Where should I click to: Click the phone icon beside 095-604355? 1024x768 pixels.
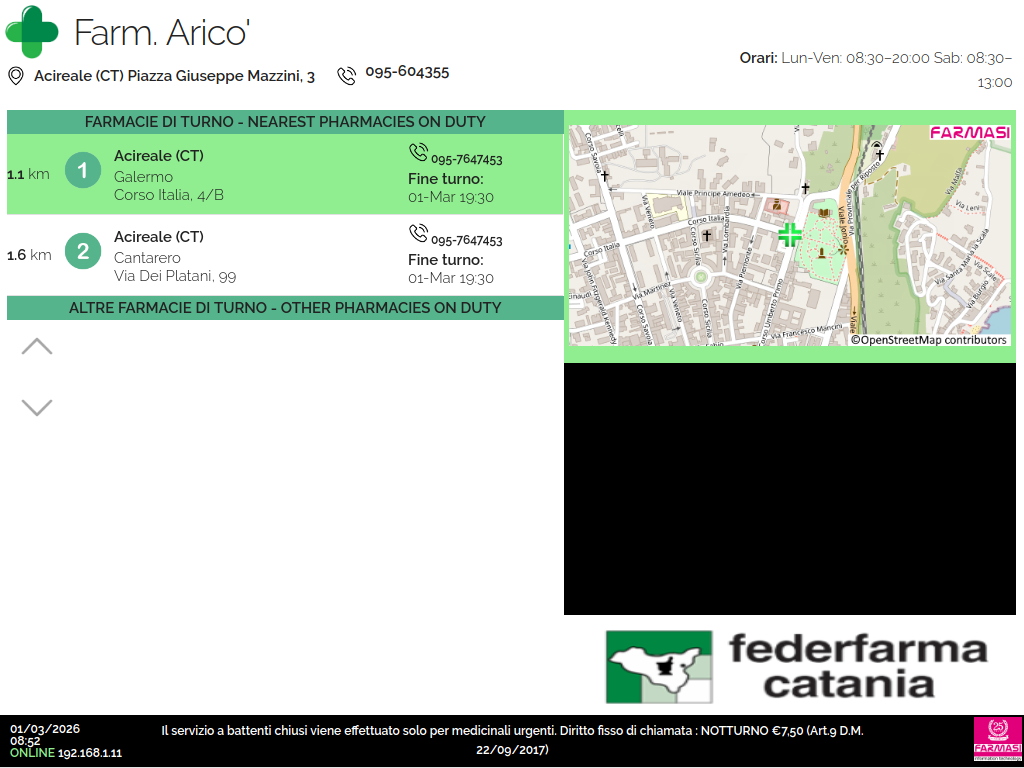346,76
